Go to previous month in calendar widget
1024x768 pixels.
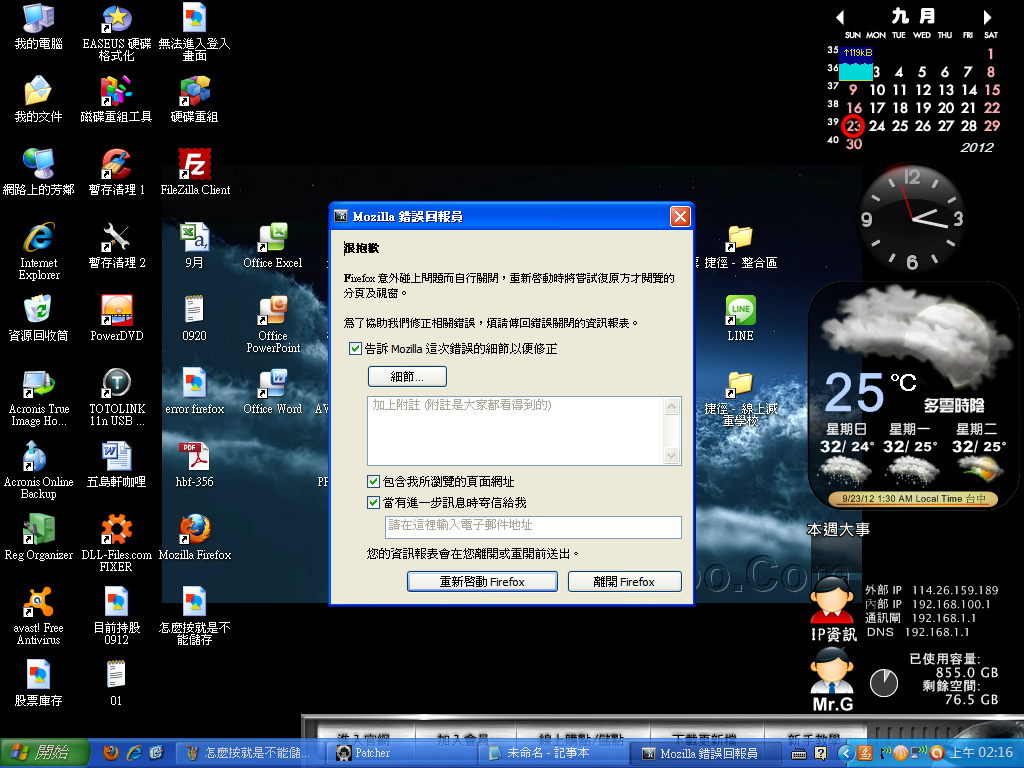click(x=840, y=17)
